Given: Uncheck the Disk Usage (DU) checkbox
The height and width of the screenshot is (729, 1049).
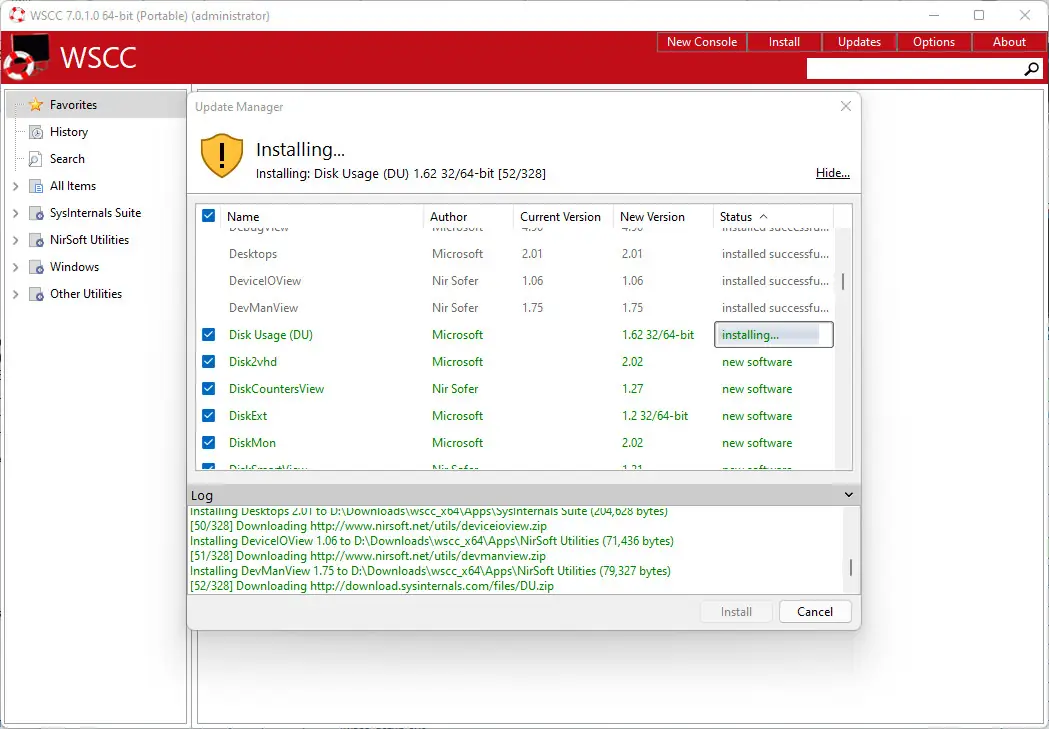Looking at the screenshot, I should [x=208, y=334].
